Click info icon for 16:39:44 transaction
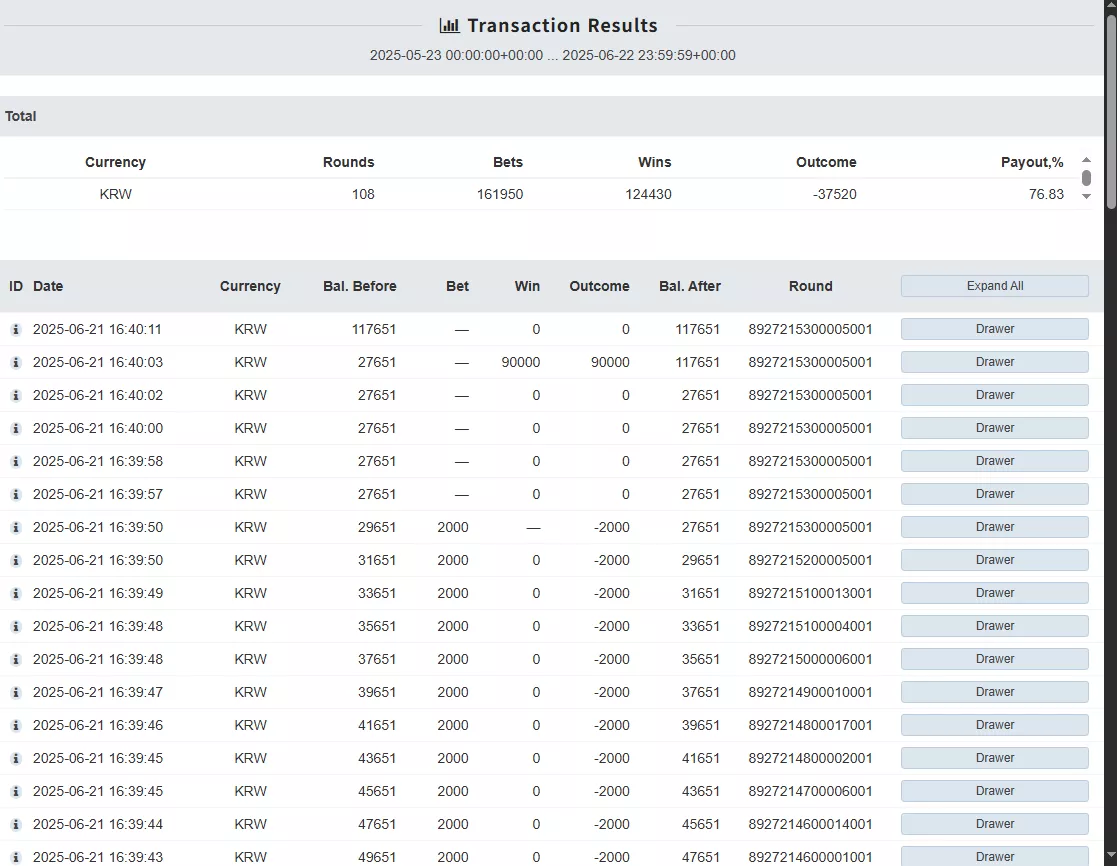 16,825
